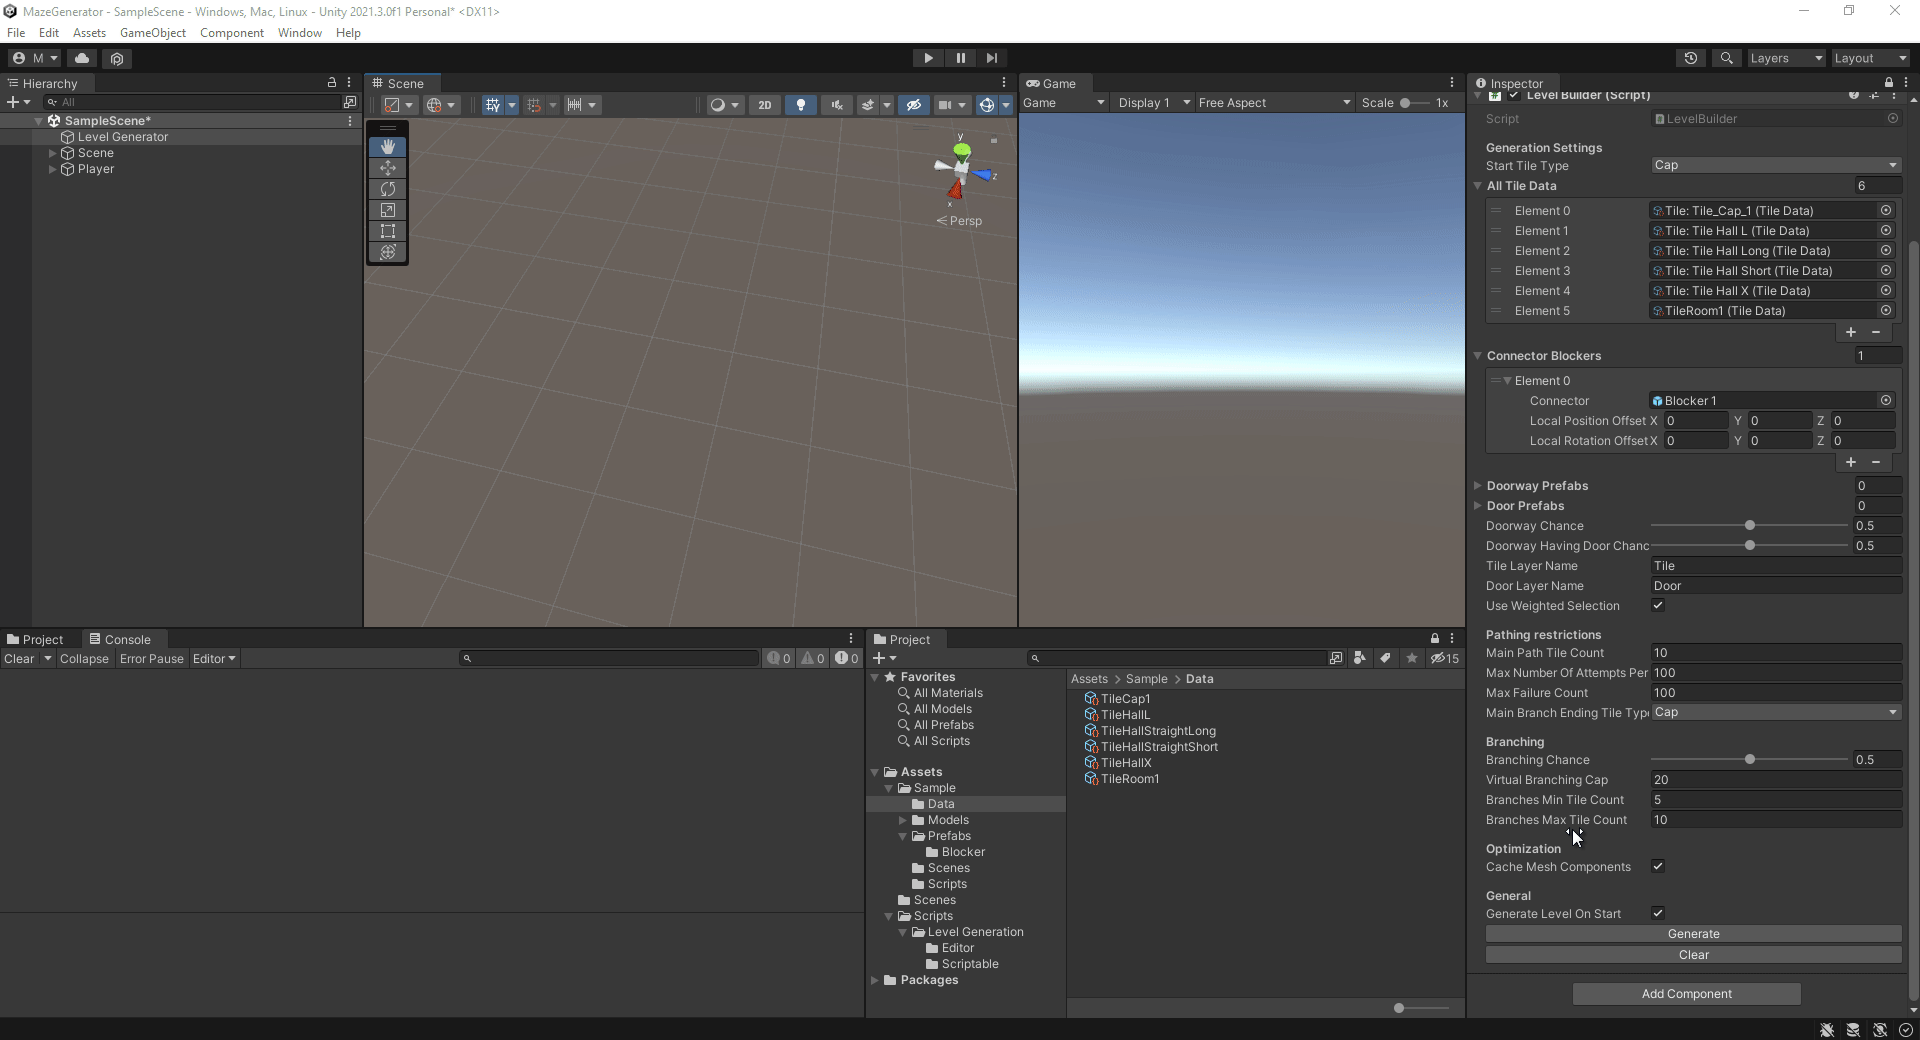Screen dimensions: 1920x1040
Task: Select the Rect tool in scene
Action: [x=388, y=231]
